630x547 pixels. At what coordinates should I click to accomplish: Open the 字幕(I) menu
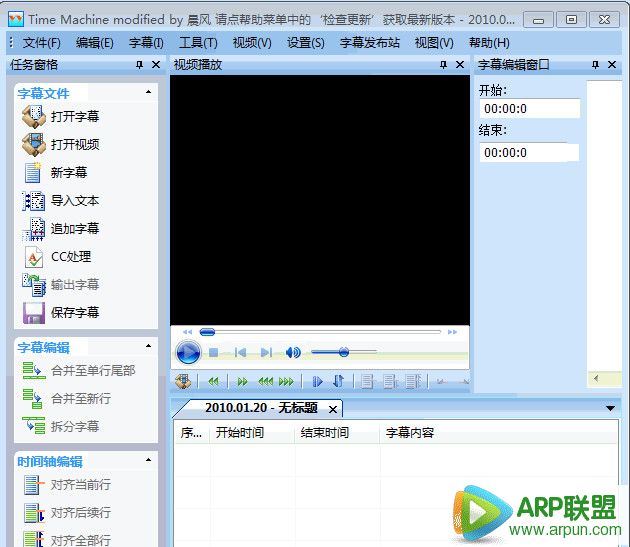coord(146,43)
